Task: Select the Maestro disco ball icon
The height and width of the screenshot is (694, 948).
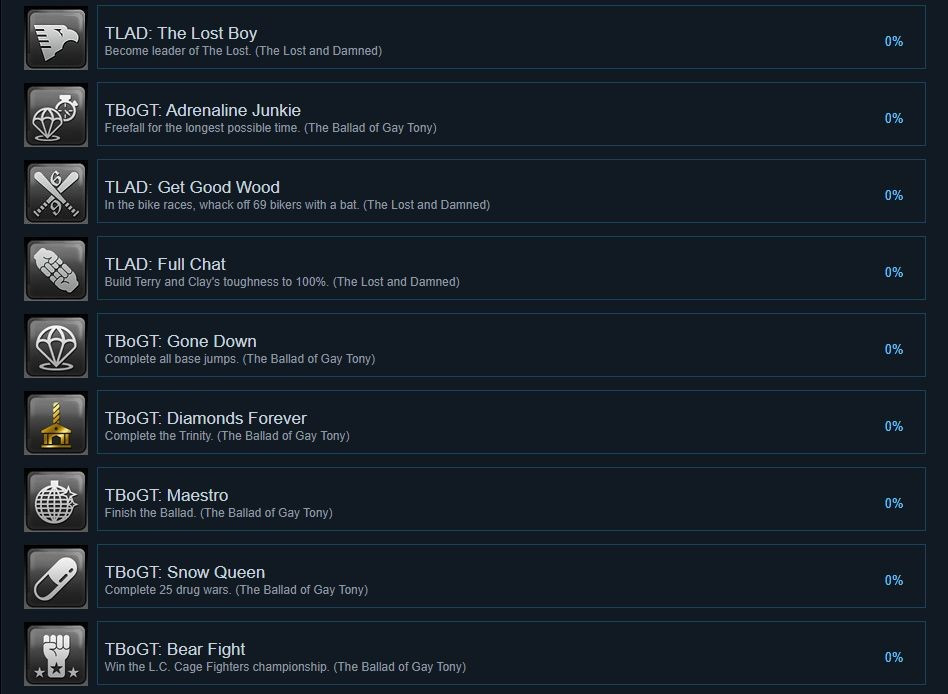Action: tap(56, 500)
